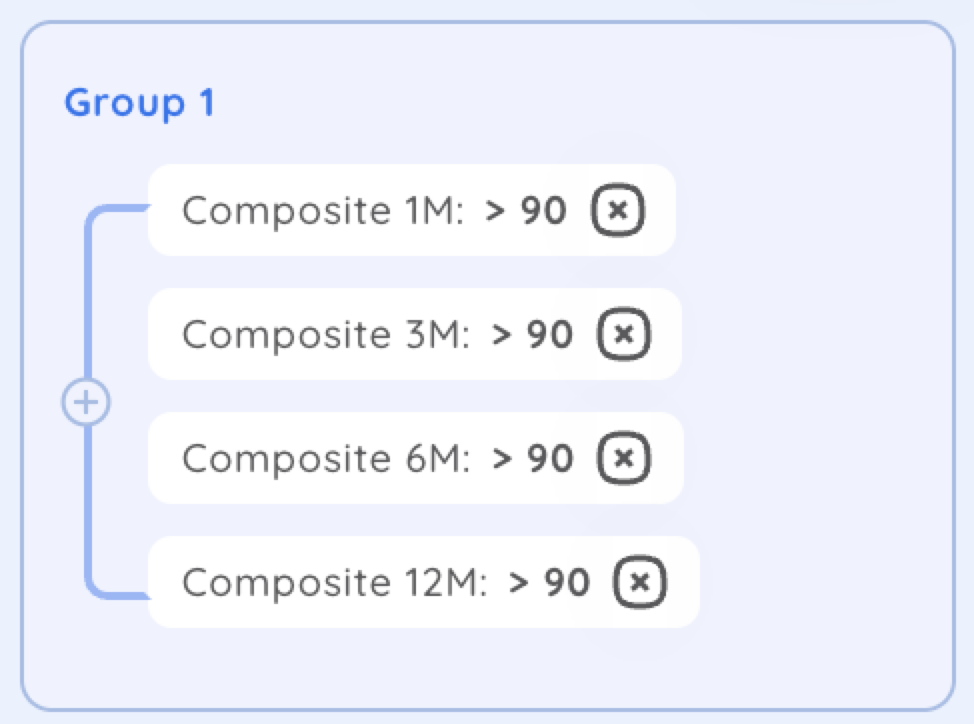Edit the 90 value on Composite 6M

550,459
